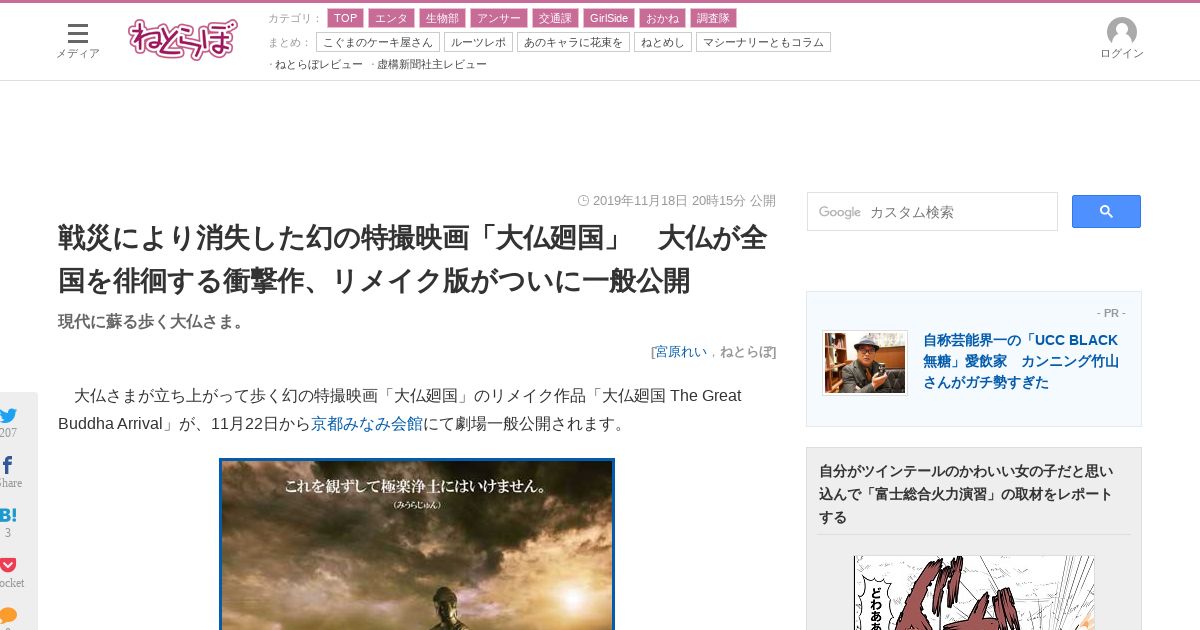Image resolution: width=1200 pixels, height=630 pixels.
Task: Click the comment bubble icon in share bar
Action: (8, 615)
